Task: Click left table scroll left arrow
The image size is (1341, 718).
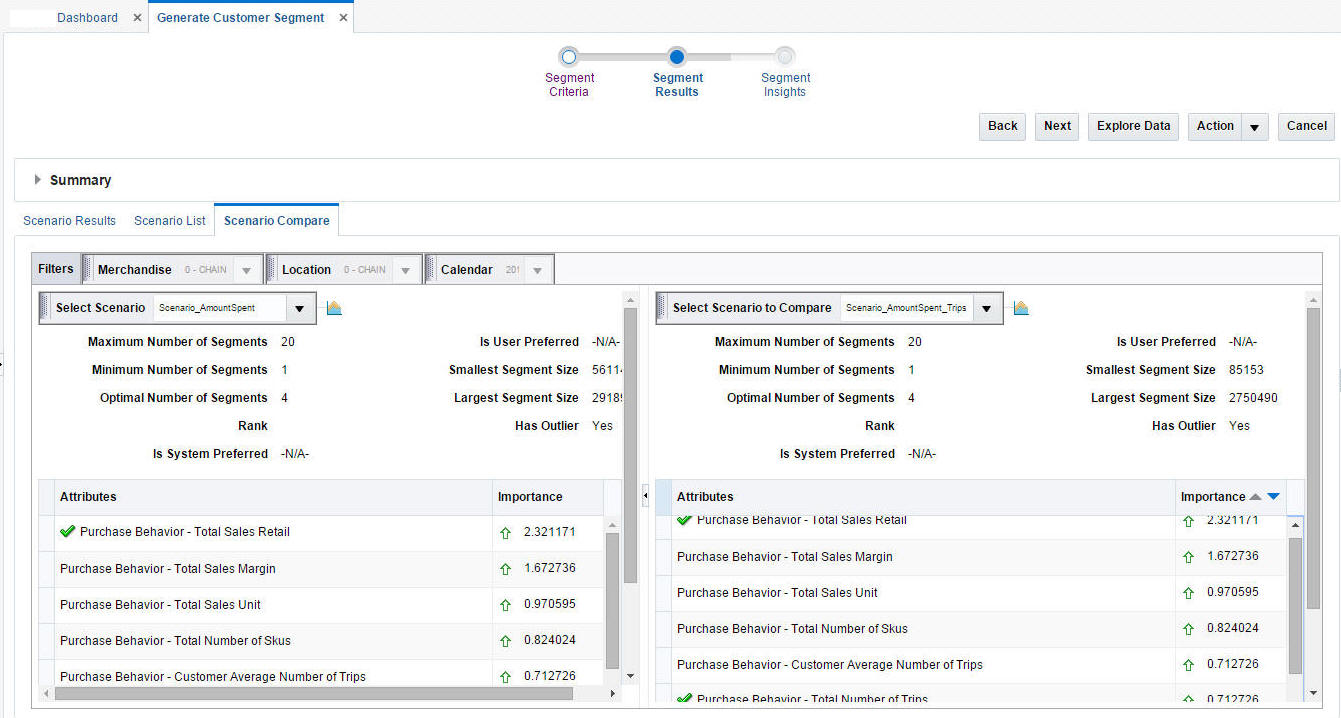Action: [47, 693]
